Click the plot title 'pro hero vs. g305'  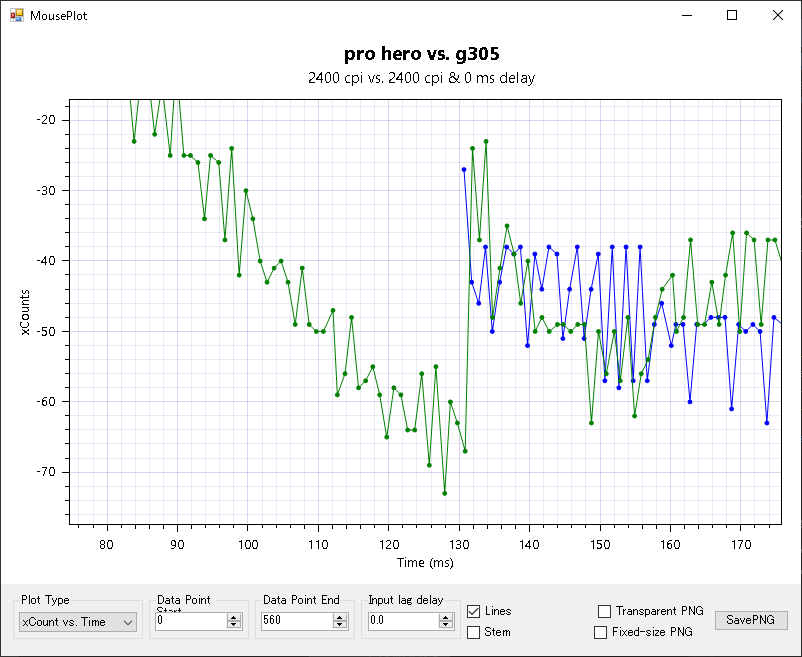(x=421, y=53)
